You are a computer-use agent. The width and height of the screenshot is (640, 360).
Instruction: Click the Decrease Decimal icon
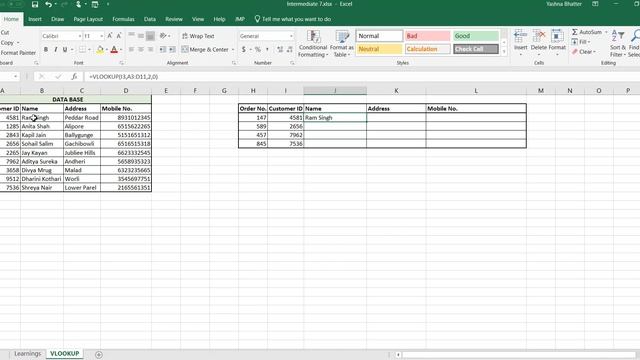tap(290, 49)
